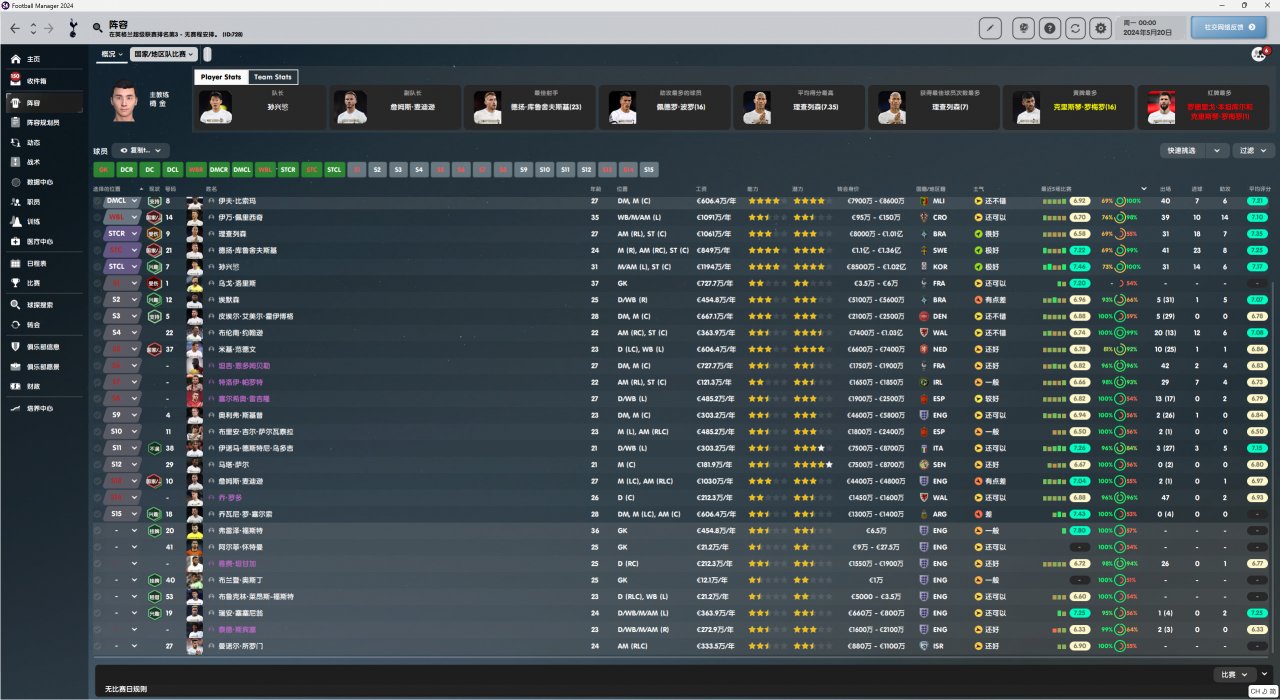The height and width of the screenshot is (700, 1280).
Task: Click the 快速挑选 quick pick button
Action: click(1183, 150)
